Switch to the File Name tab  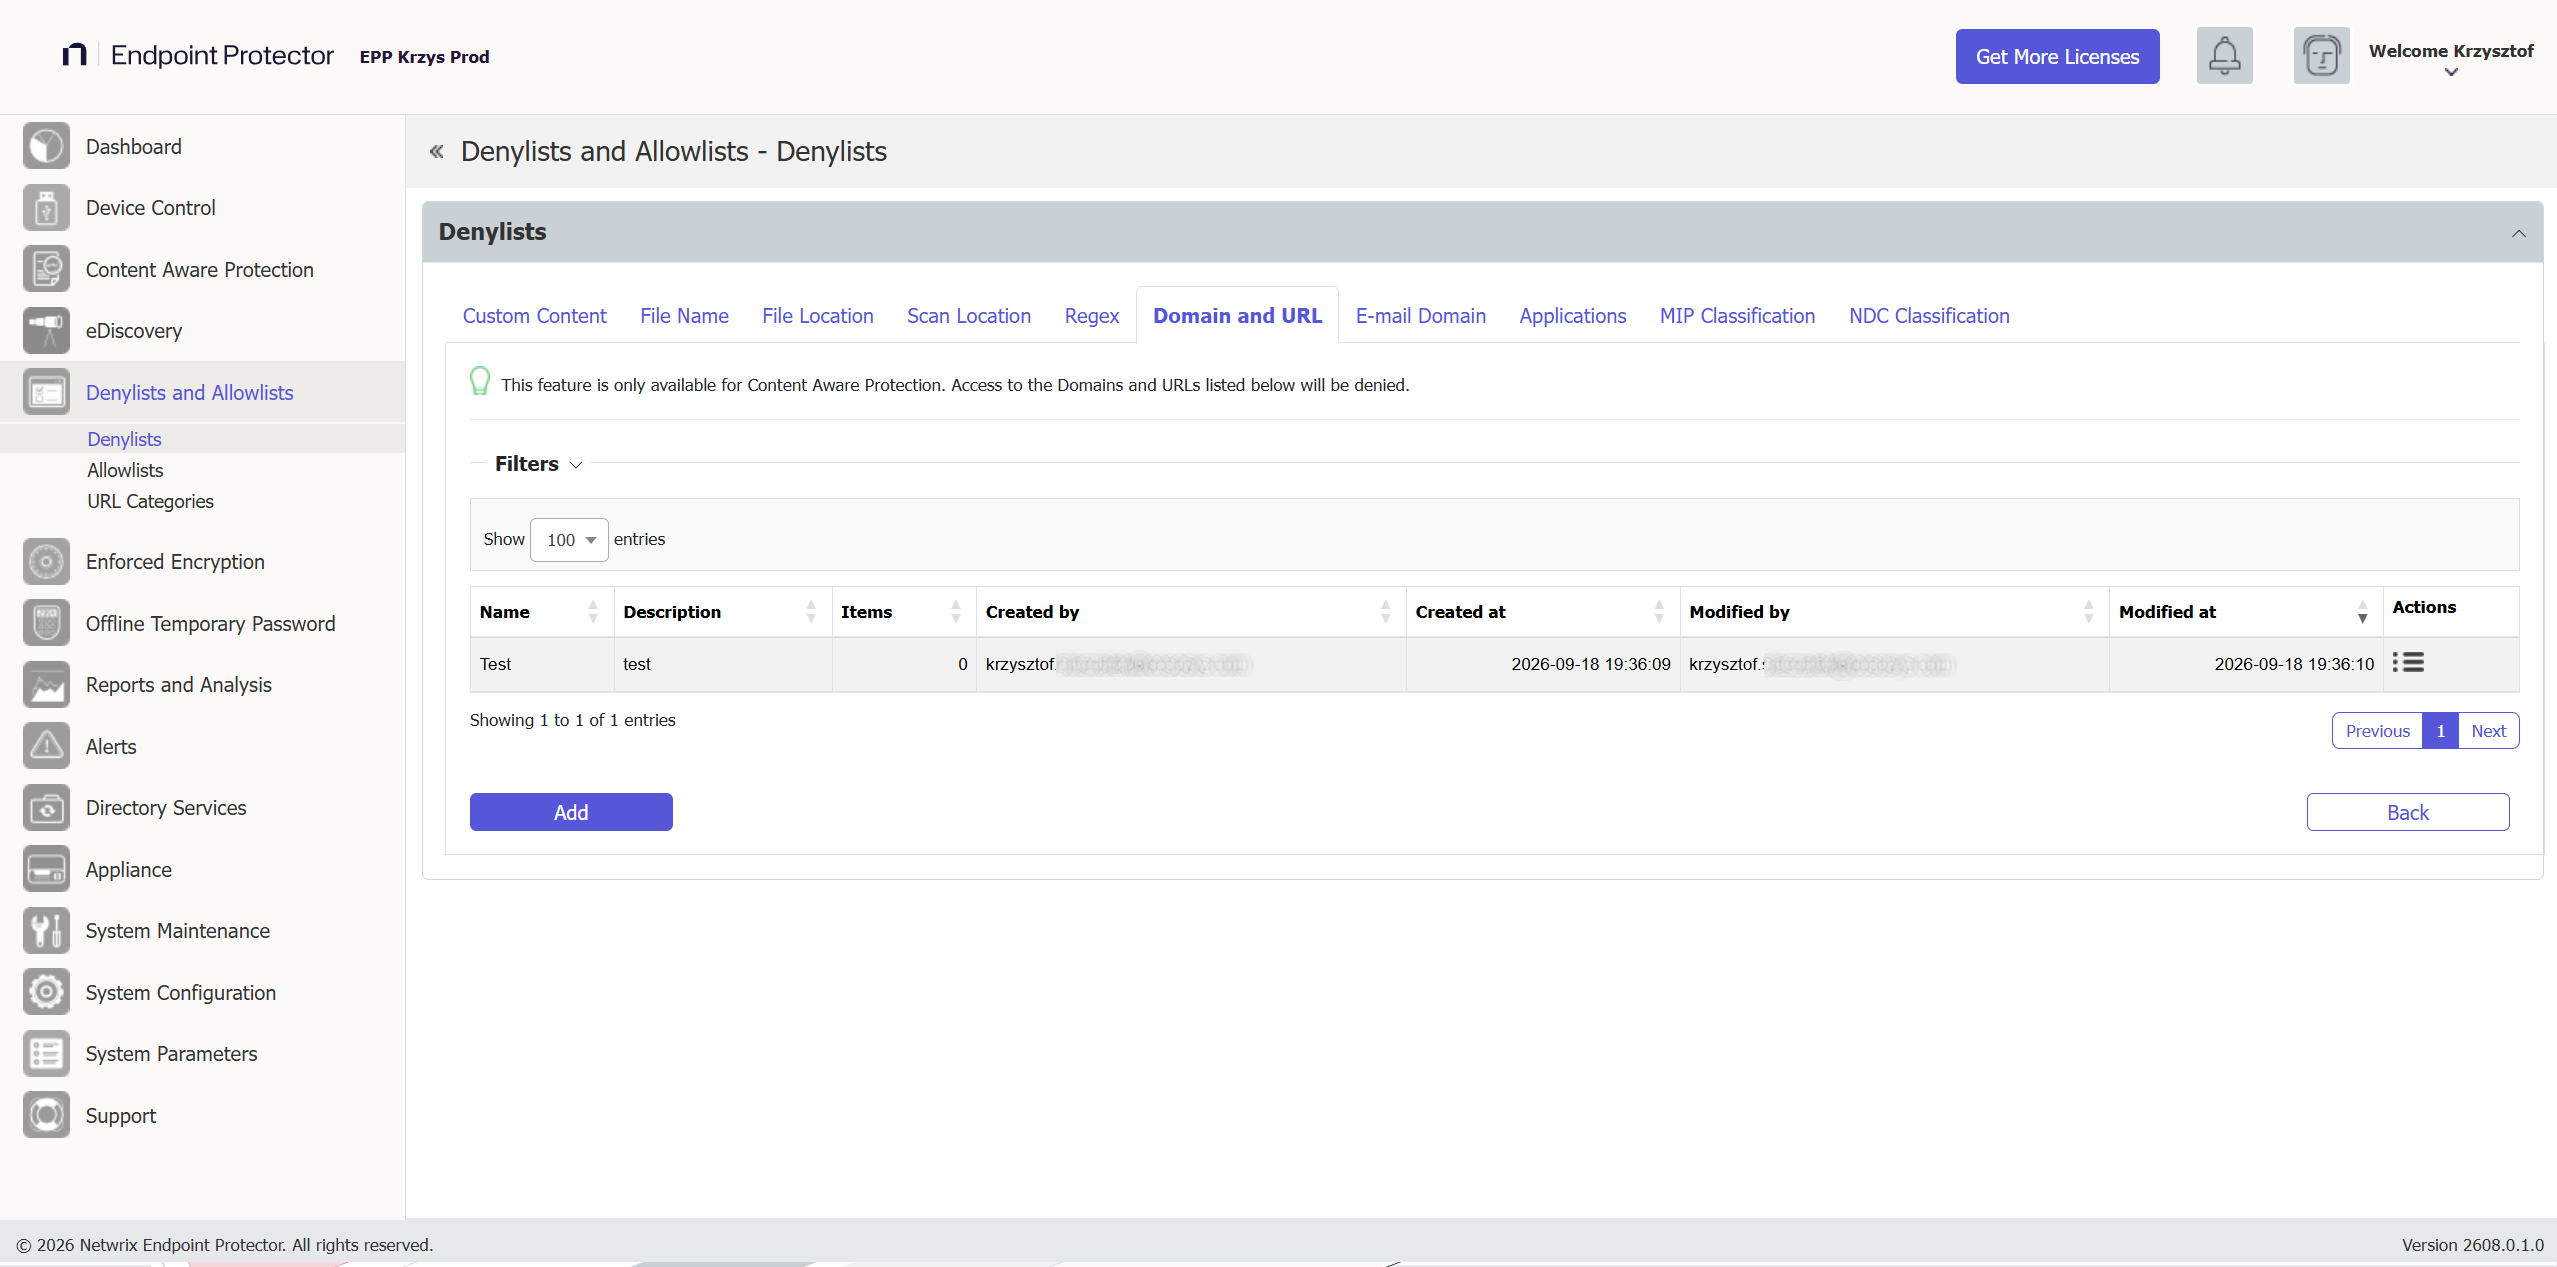tap(684, 316)
